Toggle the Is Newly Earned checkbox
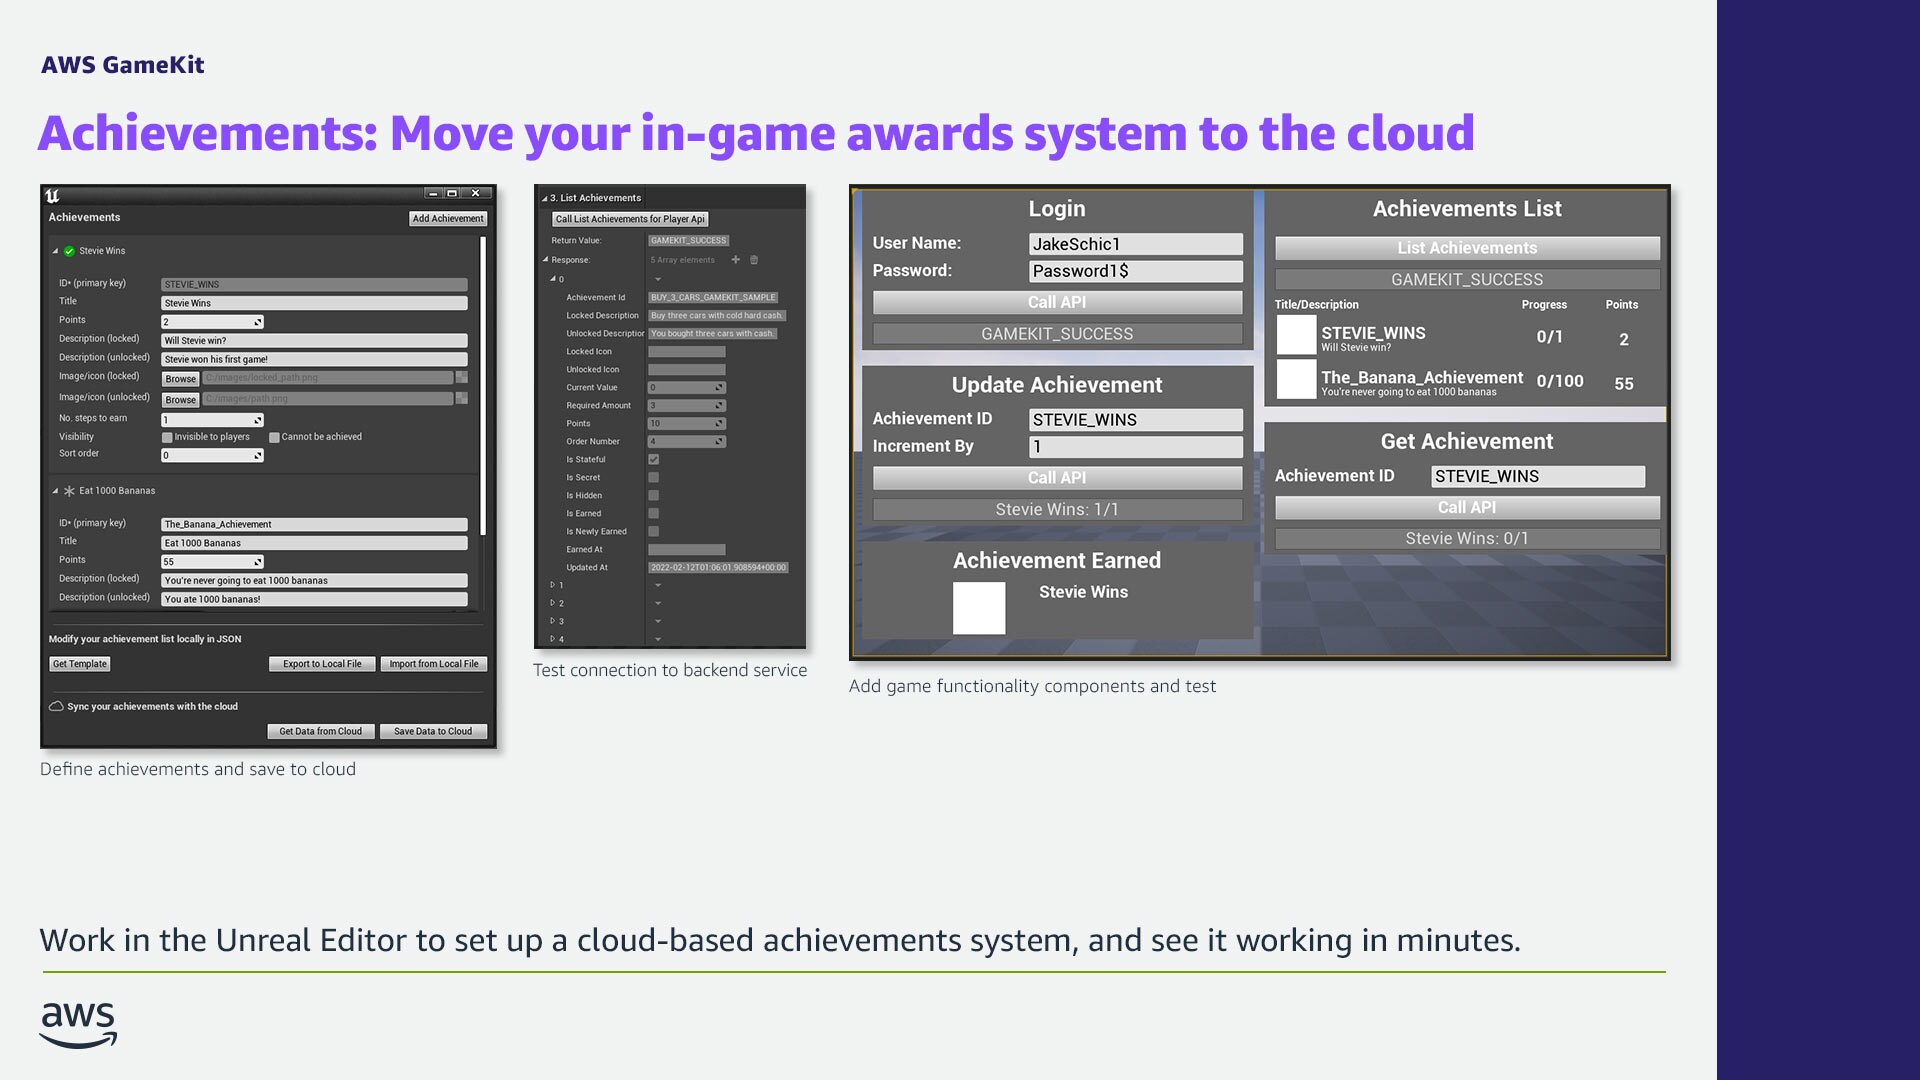Image resolution: width=1920 pixels, height=1080 pixels. pos(653,532)
